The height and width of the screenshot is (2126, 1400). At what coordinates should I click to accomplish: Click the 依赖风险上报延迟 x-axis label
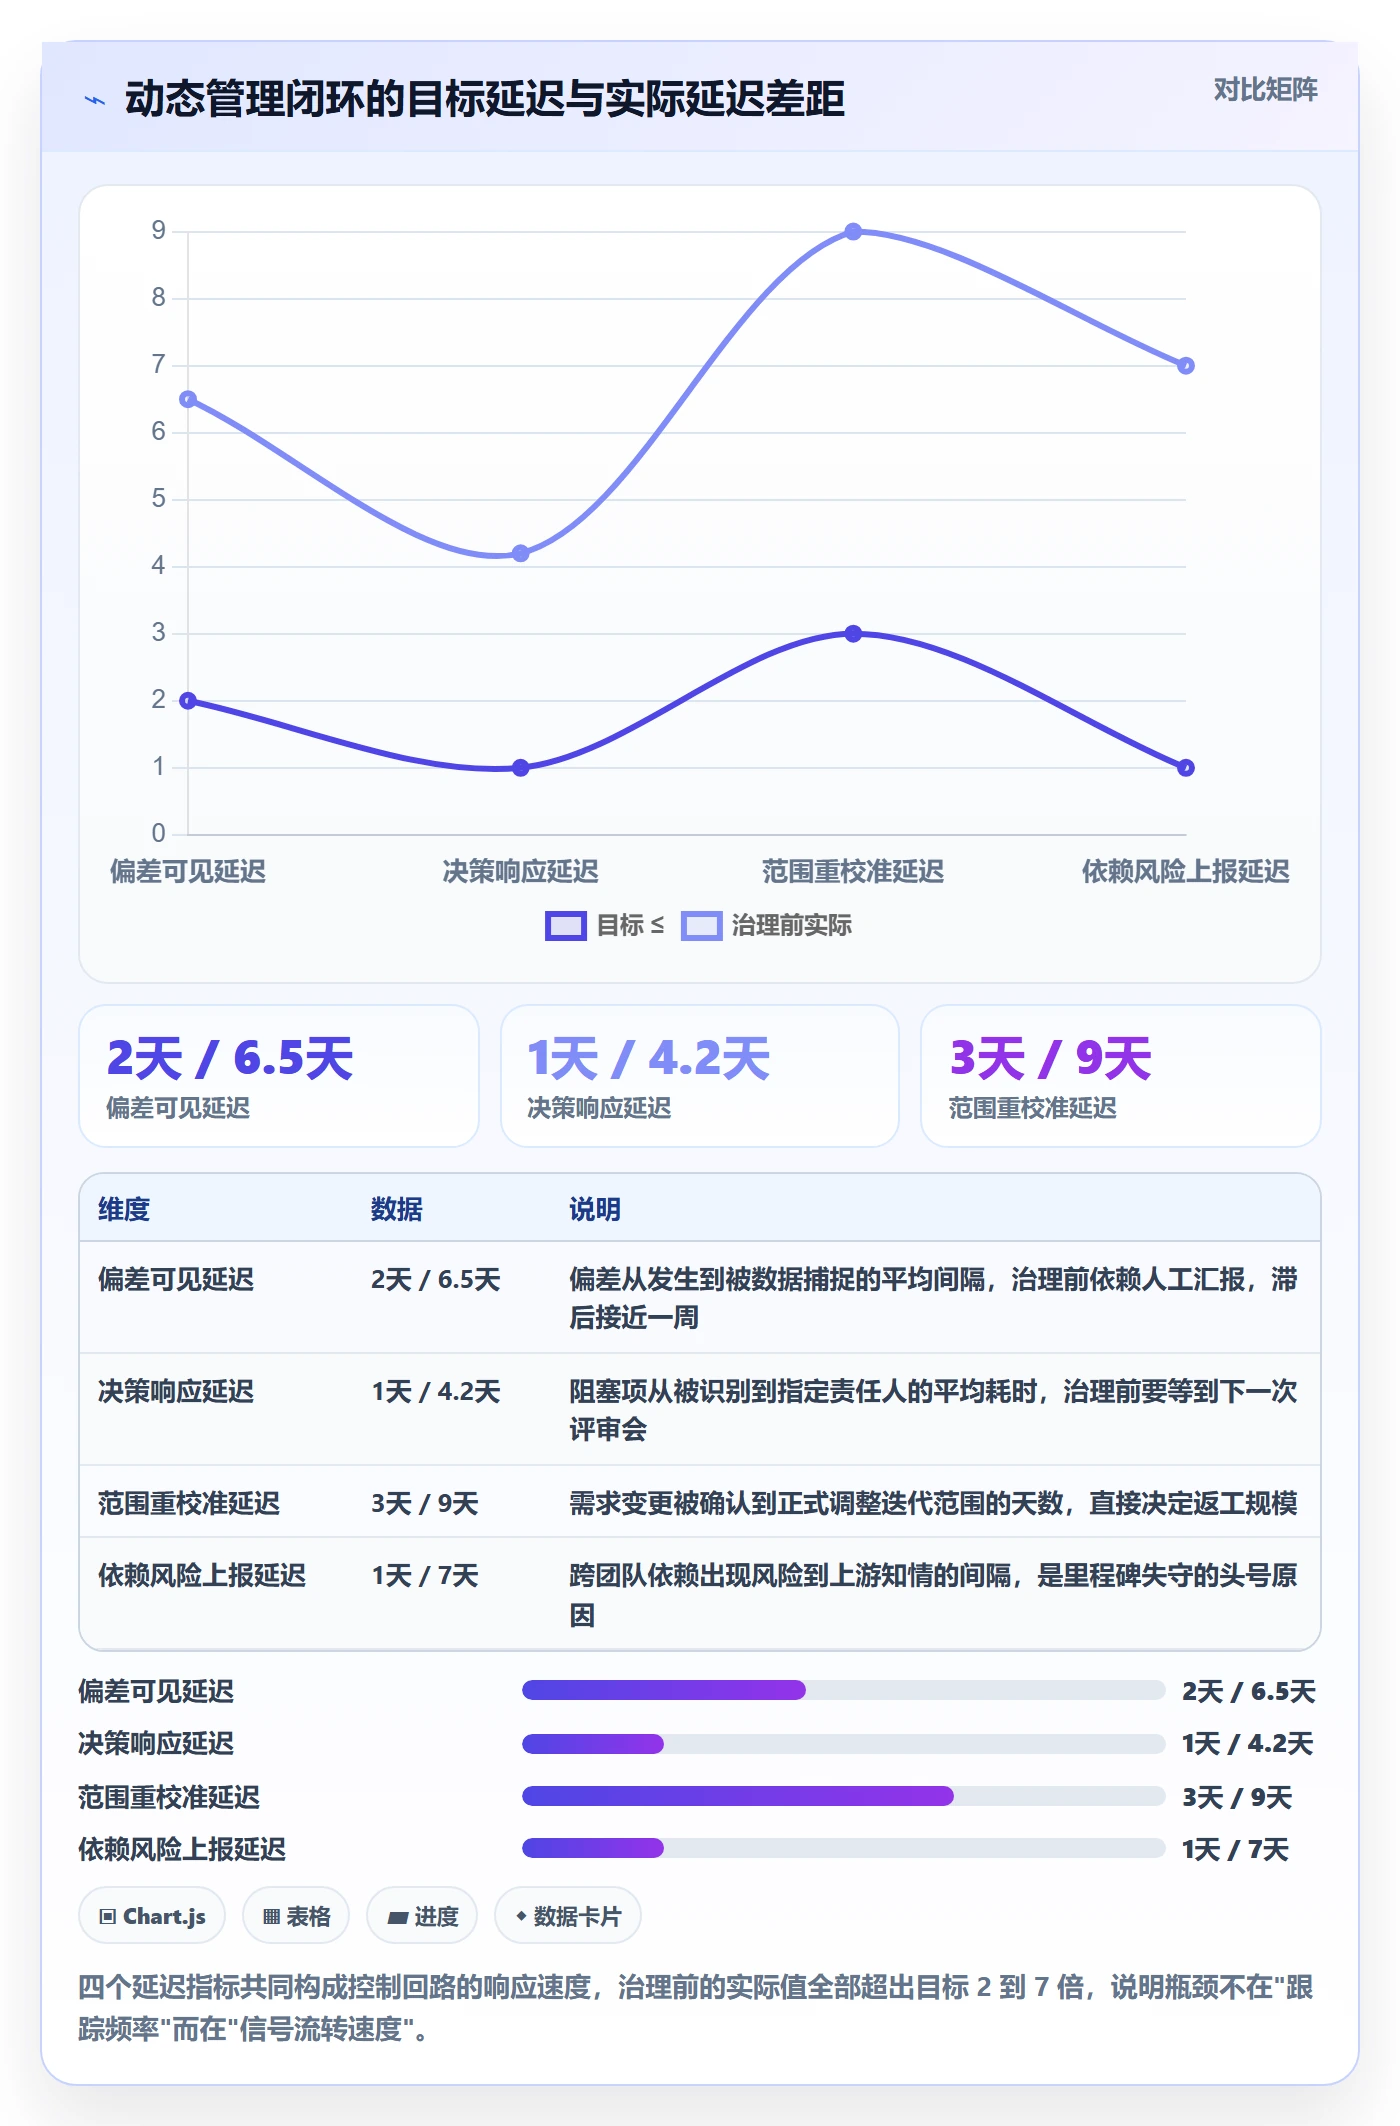point(1185,872)
